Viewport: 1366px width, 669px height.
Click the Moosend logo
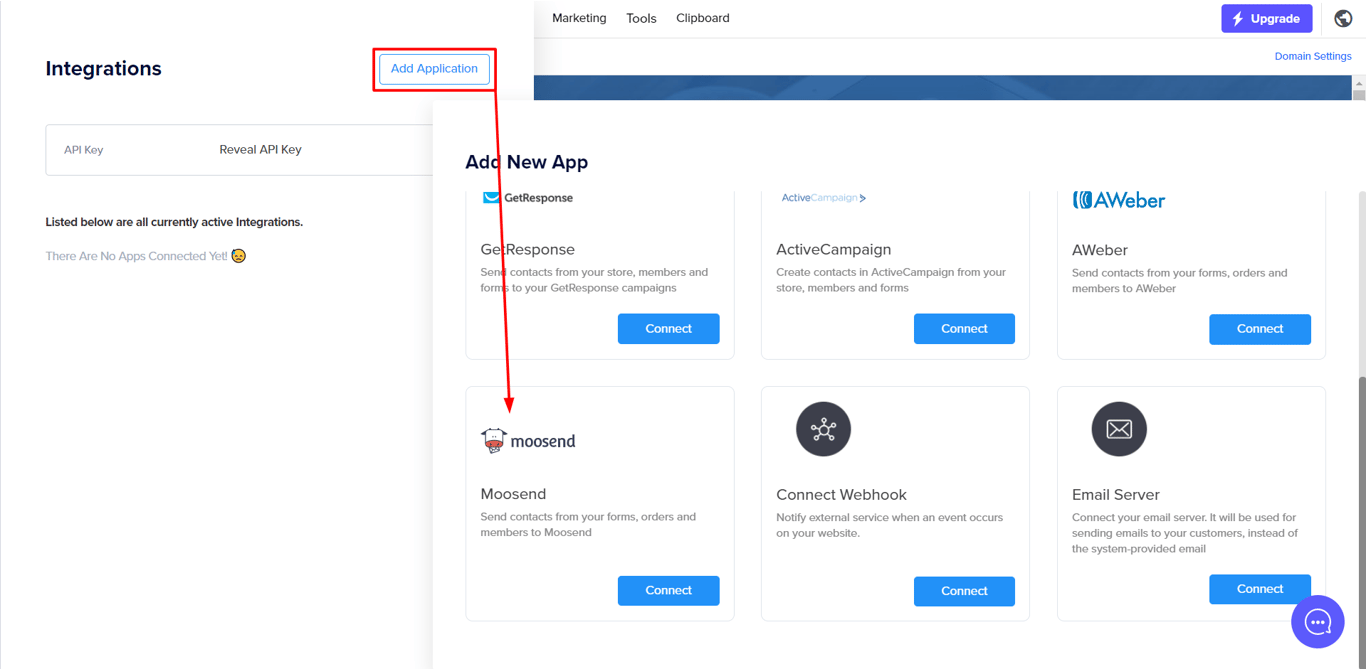tap(528, 440)
